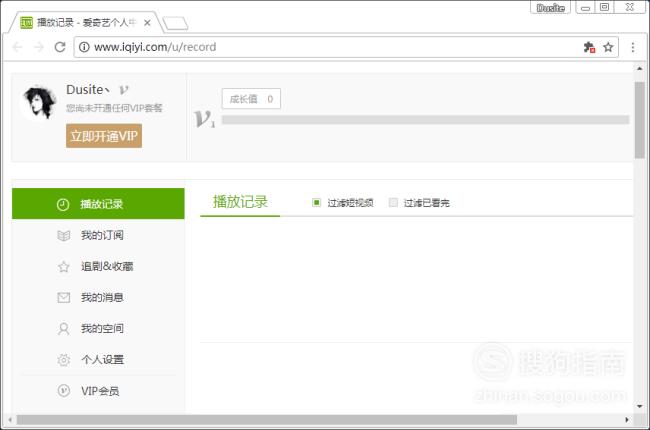Click the gear icon beside 个人设置
The width and height of the screenshot is (650, 430).
pos(63,360)
